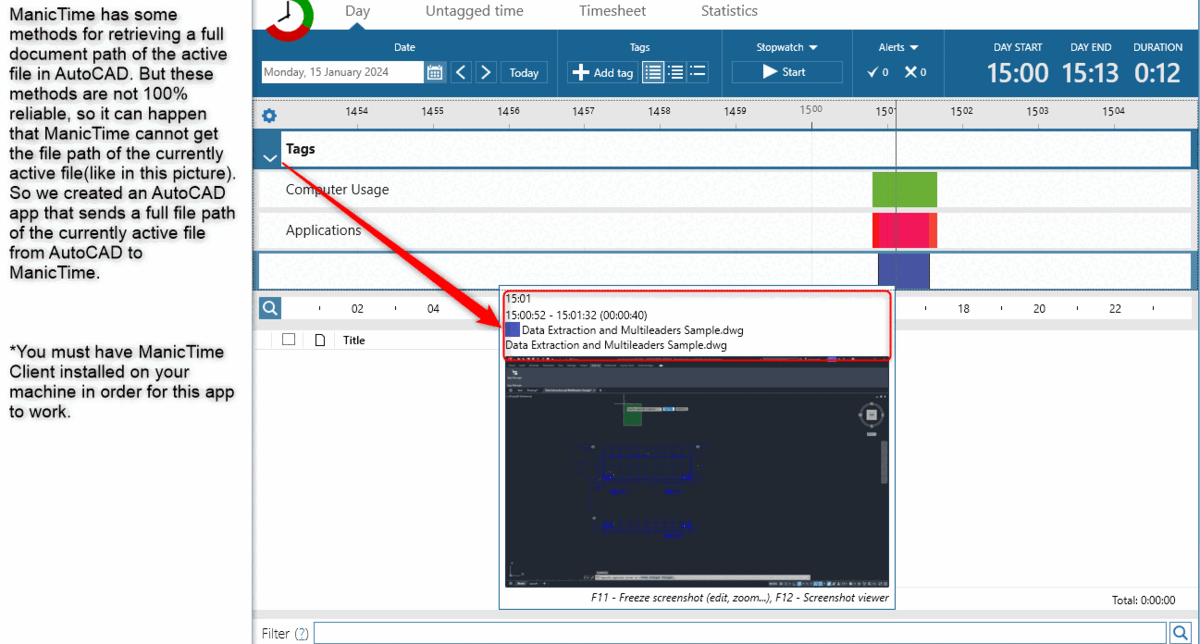Open the Filter help question mark link
Screen dimensions: 1200x644
301,633
